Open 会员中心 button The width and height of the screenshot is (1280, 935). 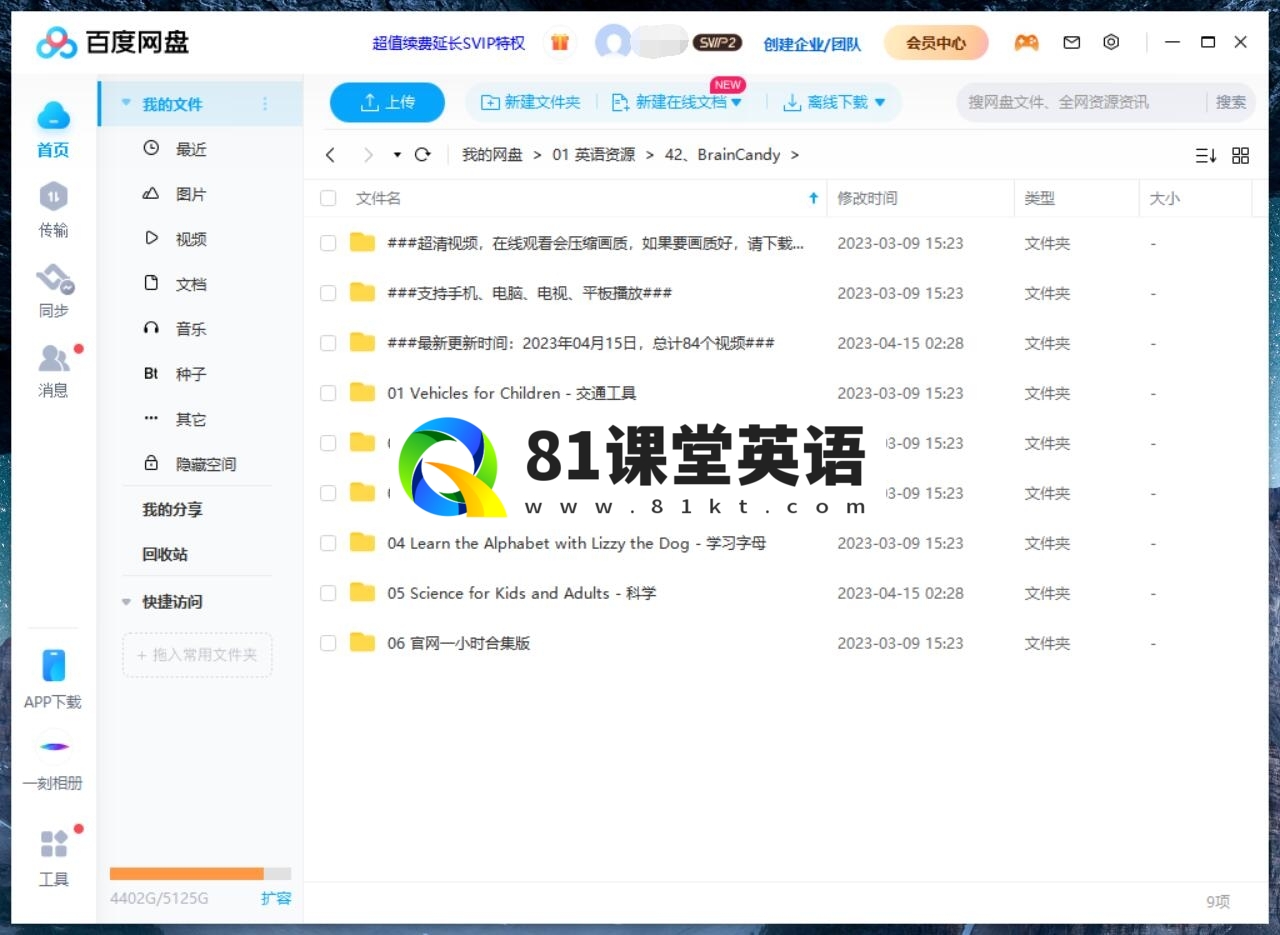tap(936, 43)
